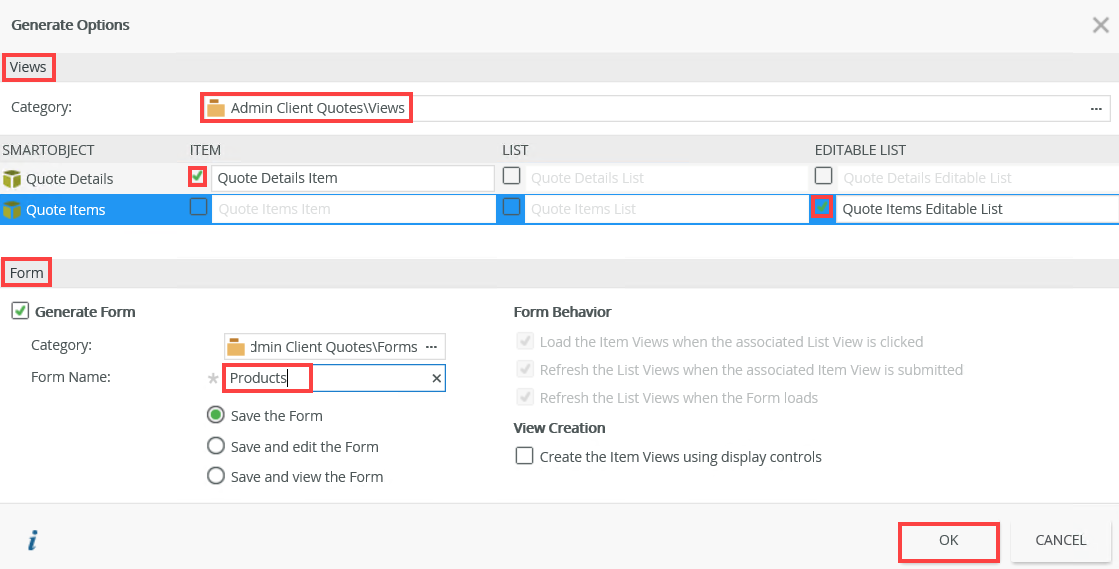1119x569 pixels.
Task: Click the Quote Items Editable List name field
Action: point(975,209)
